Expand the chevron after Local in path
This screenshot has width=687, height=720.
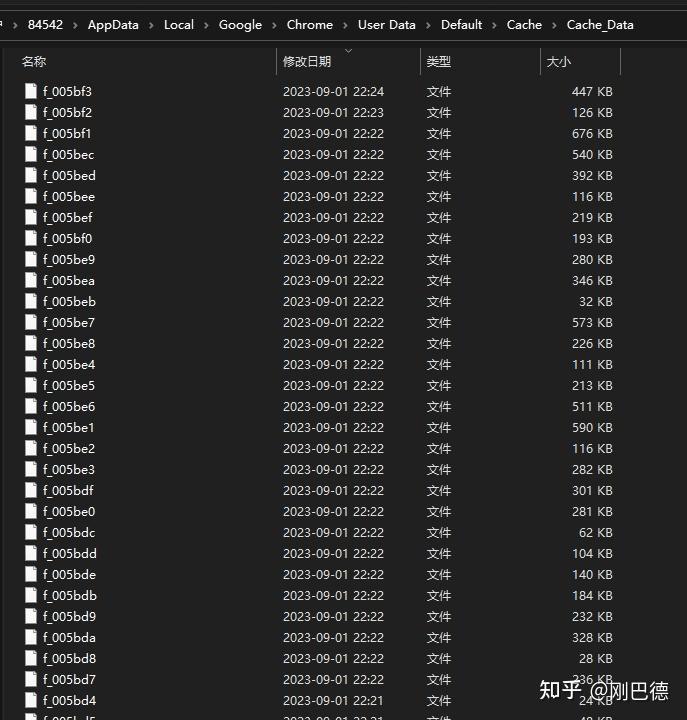click(206, 25)
